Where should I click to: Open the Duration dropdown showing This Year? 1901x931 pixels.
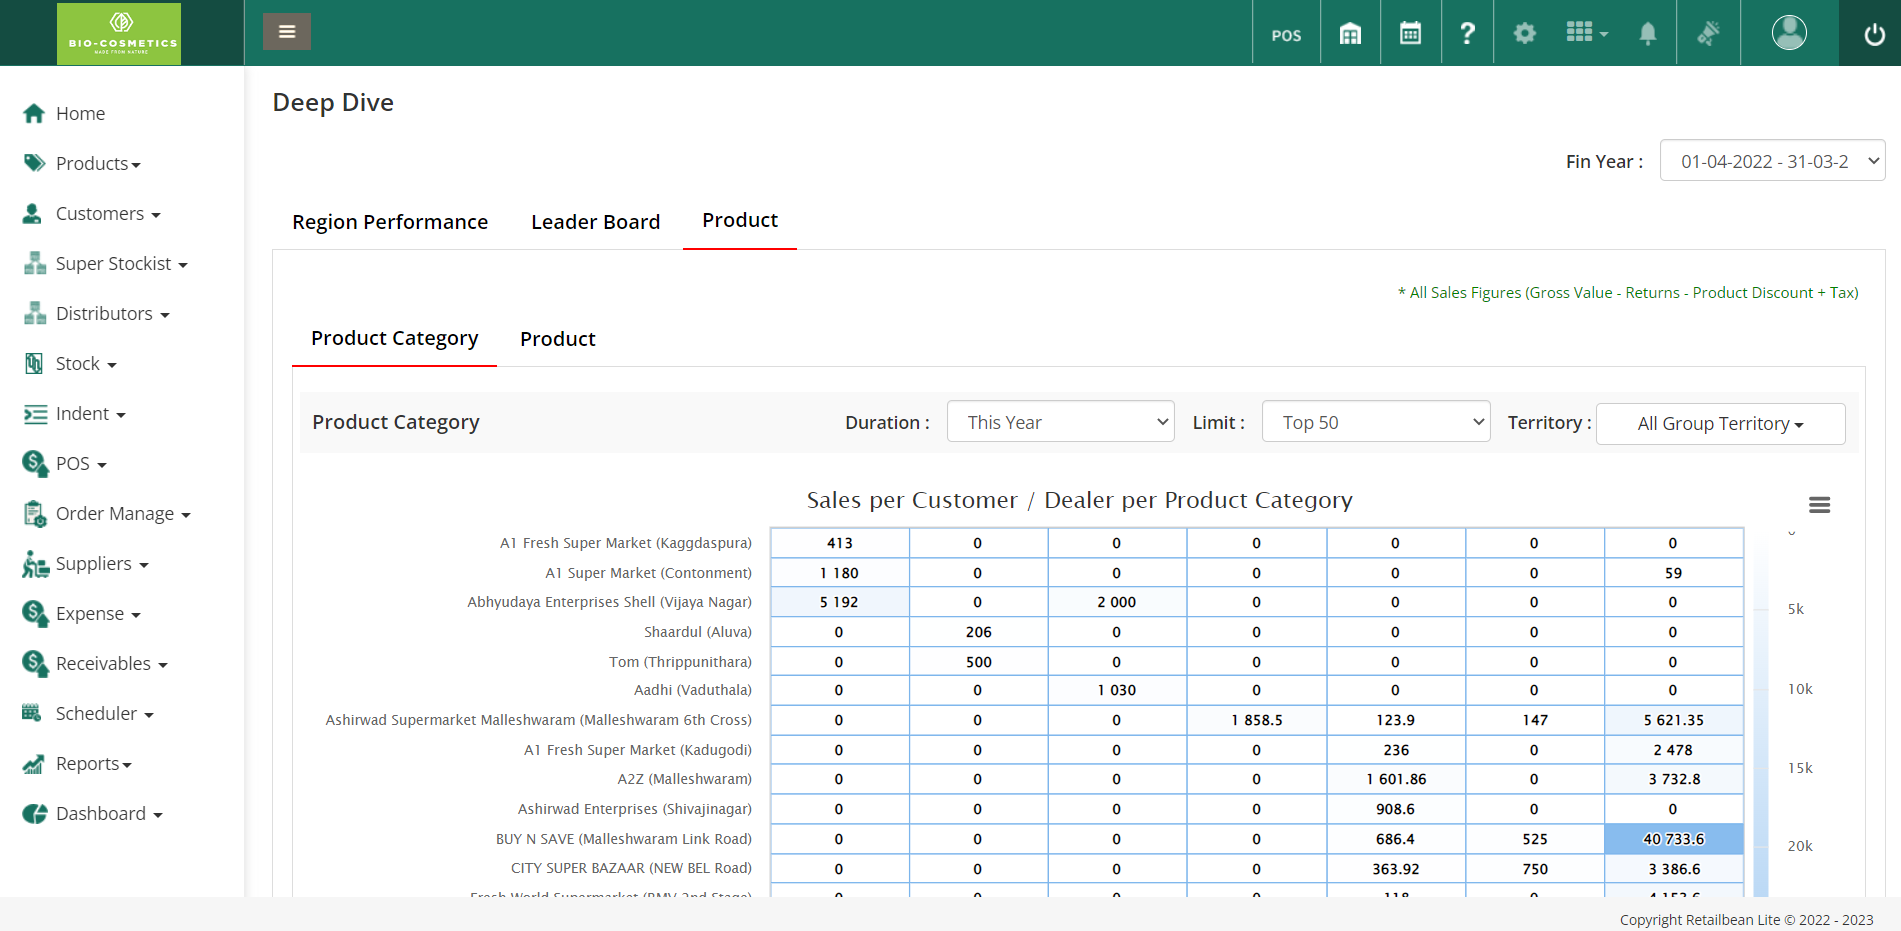[x=1060, y=422]
